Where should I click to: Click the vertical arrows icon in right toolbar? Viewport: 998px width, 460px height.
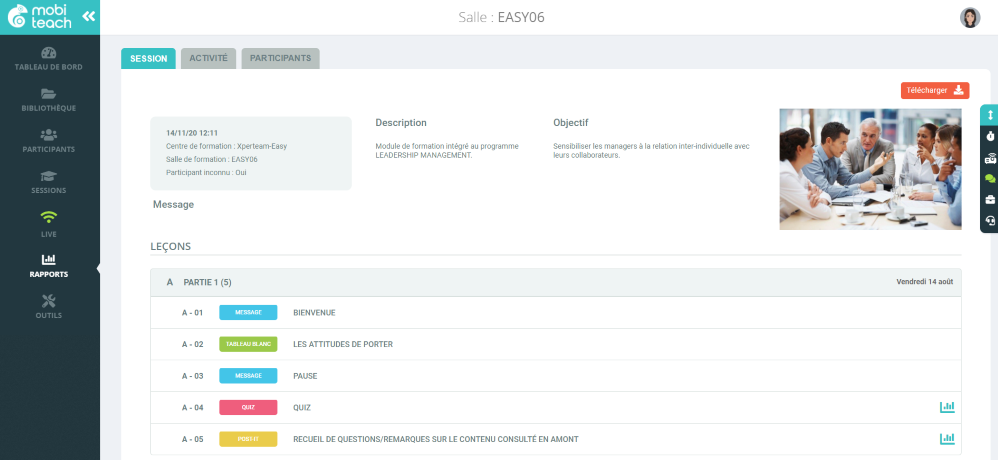(990, 115)
